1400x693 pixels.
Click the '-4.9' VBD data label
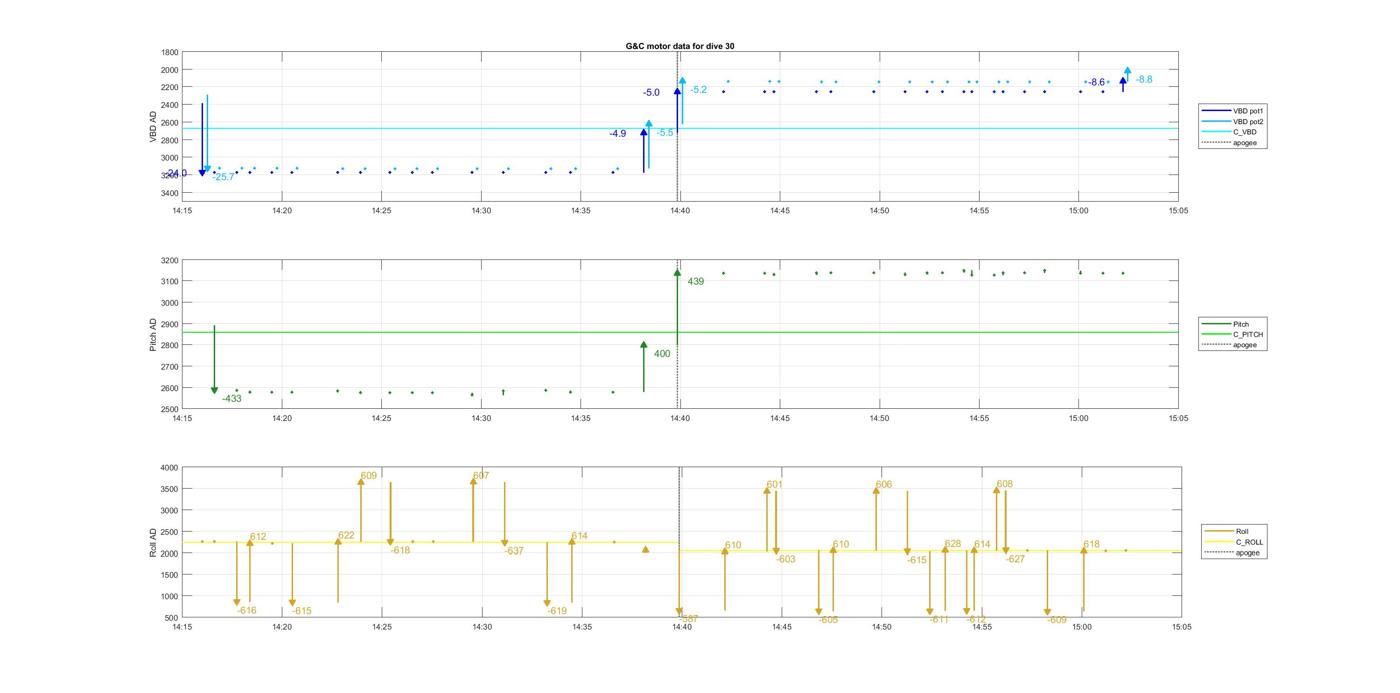[618, 134]
